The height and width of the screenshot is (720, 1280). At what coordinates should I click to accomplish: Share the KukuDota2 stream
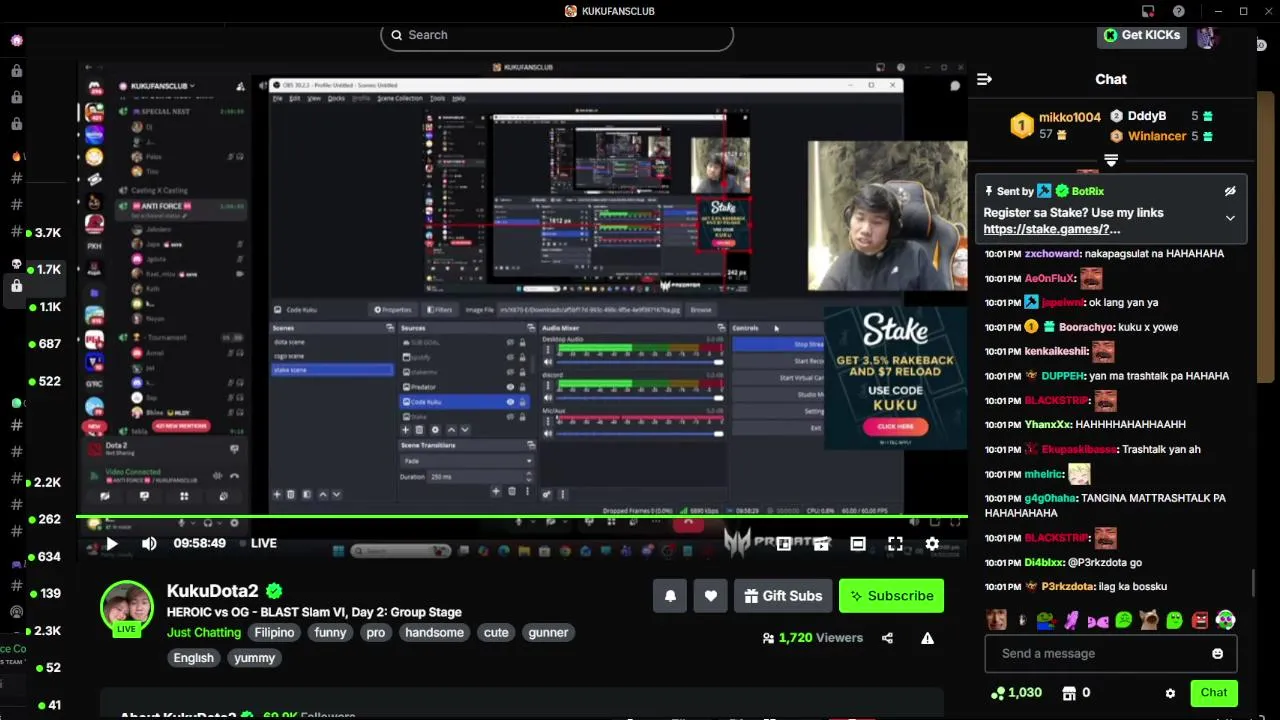click(887, 638)
